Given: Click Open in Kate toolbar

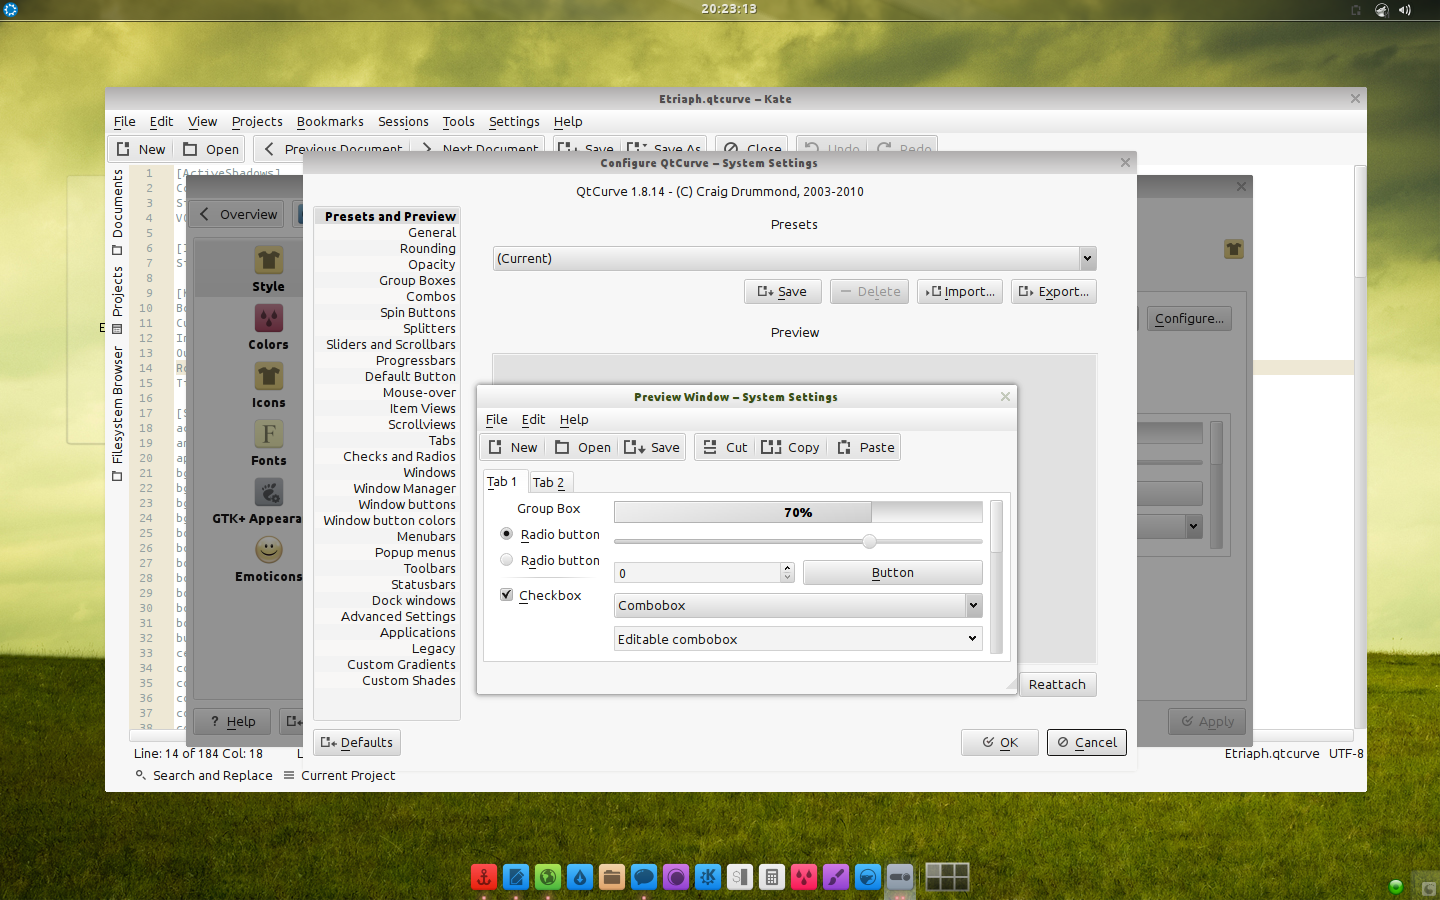Looking at the screenshot, I should [210, 149].
